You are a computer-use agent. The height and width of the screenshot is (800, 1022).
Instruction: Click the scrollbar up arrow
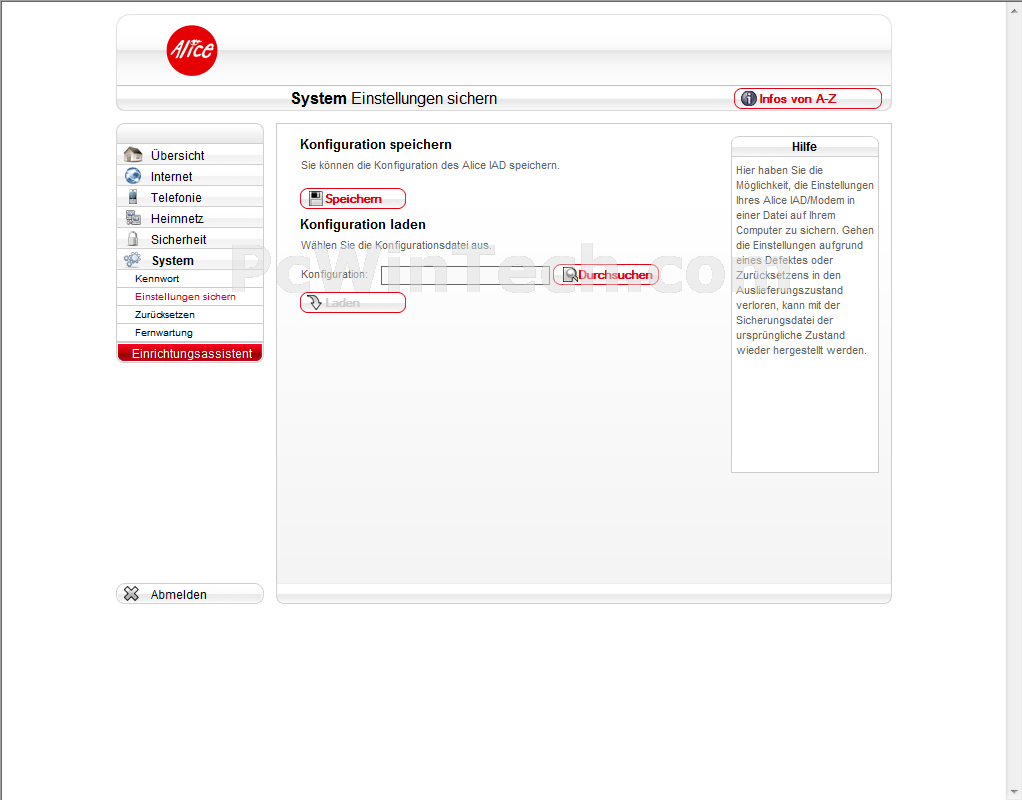[1013, 8]
